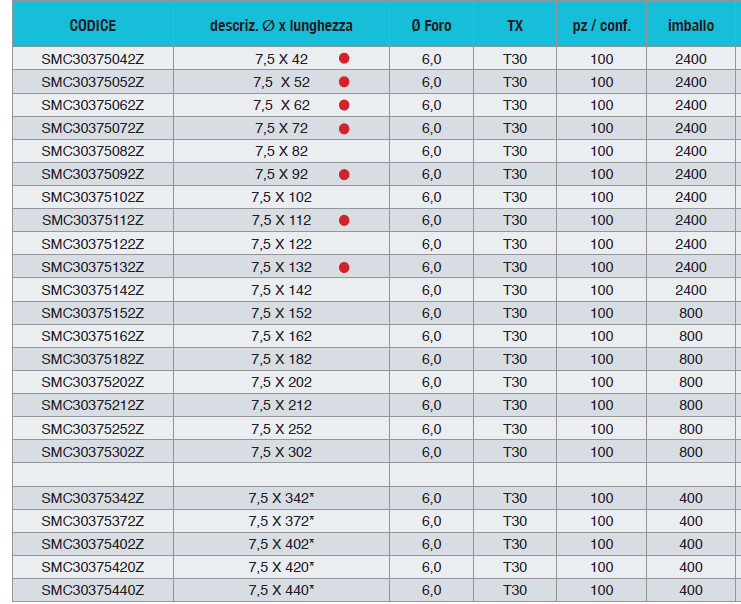
Task: Select code SMC30375372Z
Action: pyautogui.click(x=93, y=521)
